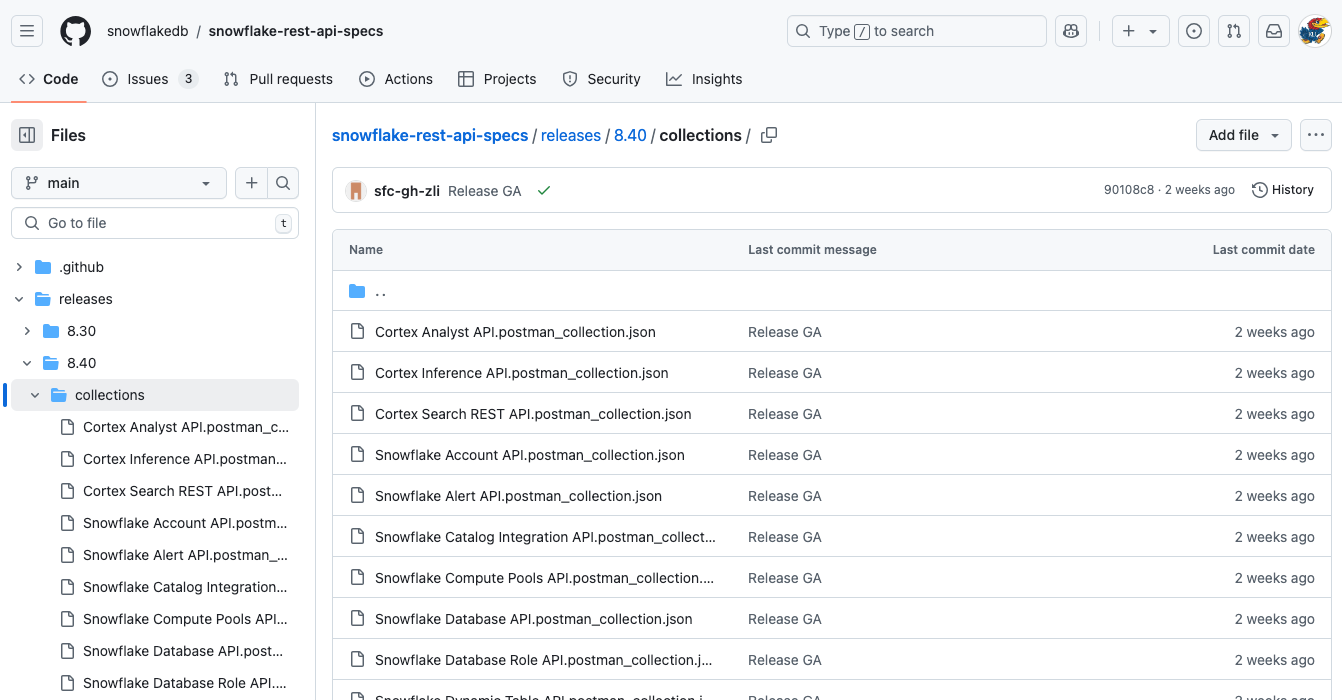The width and height of the screenshot is (1342, 700).
Task: Switch to the Projects tab
Action: (x=497, y=79)
